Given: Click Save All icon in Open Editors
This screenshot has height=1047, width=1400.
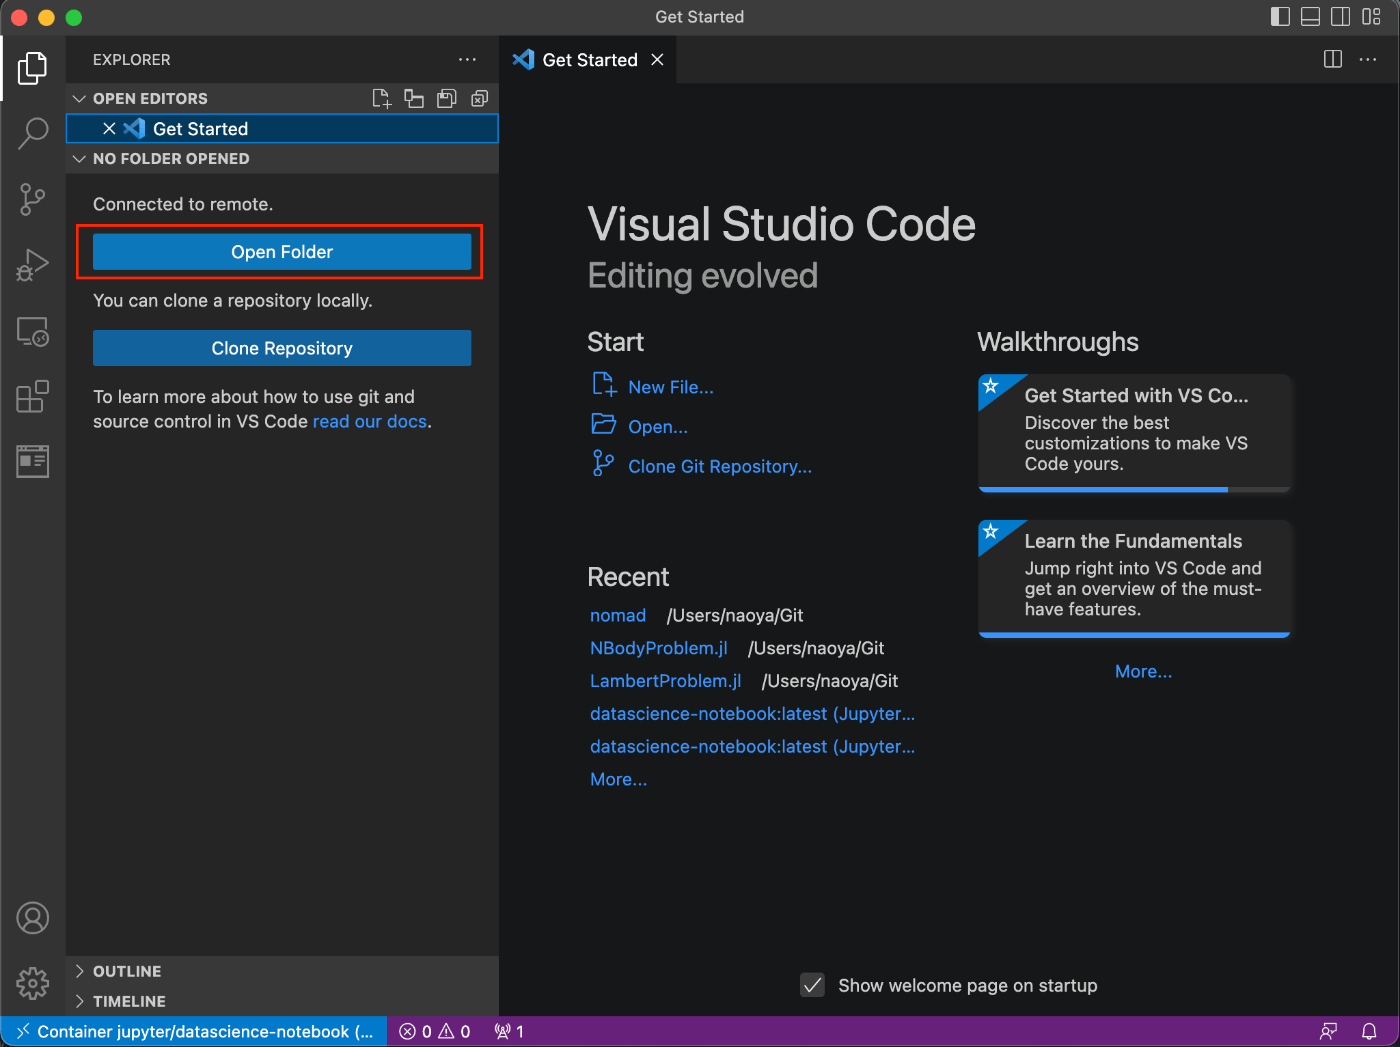Looking at the screenshot, I should [447, 98].
